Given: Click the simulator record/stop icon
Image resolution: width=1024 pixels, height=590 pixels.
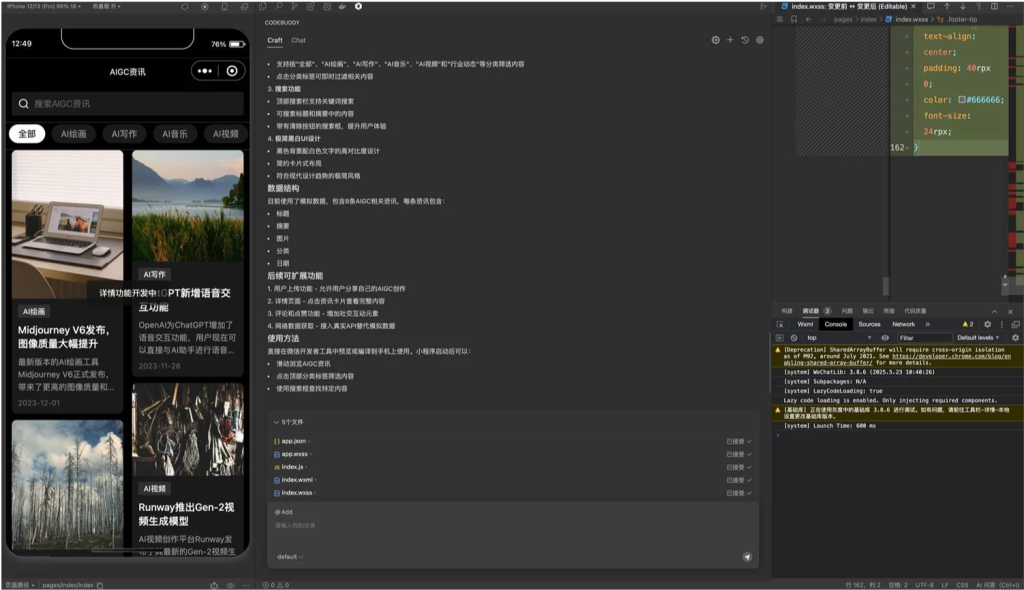Looking at the screenshot, I should pyautogui.click(x=204, y=7).
